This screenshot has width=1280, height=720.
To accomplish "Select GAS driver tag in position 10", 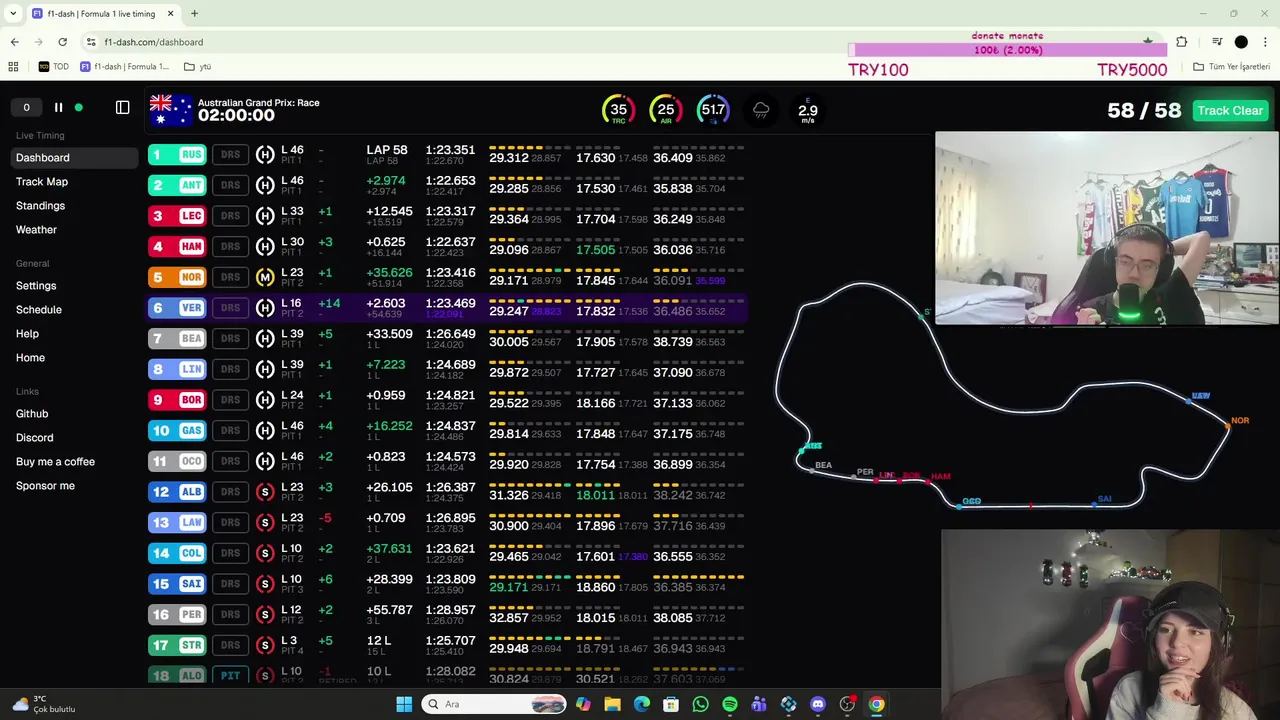I will 178,430.
